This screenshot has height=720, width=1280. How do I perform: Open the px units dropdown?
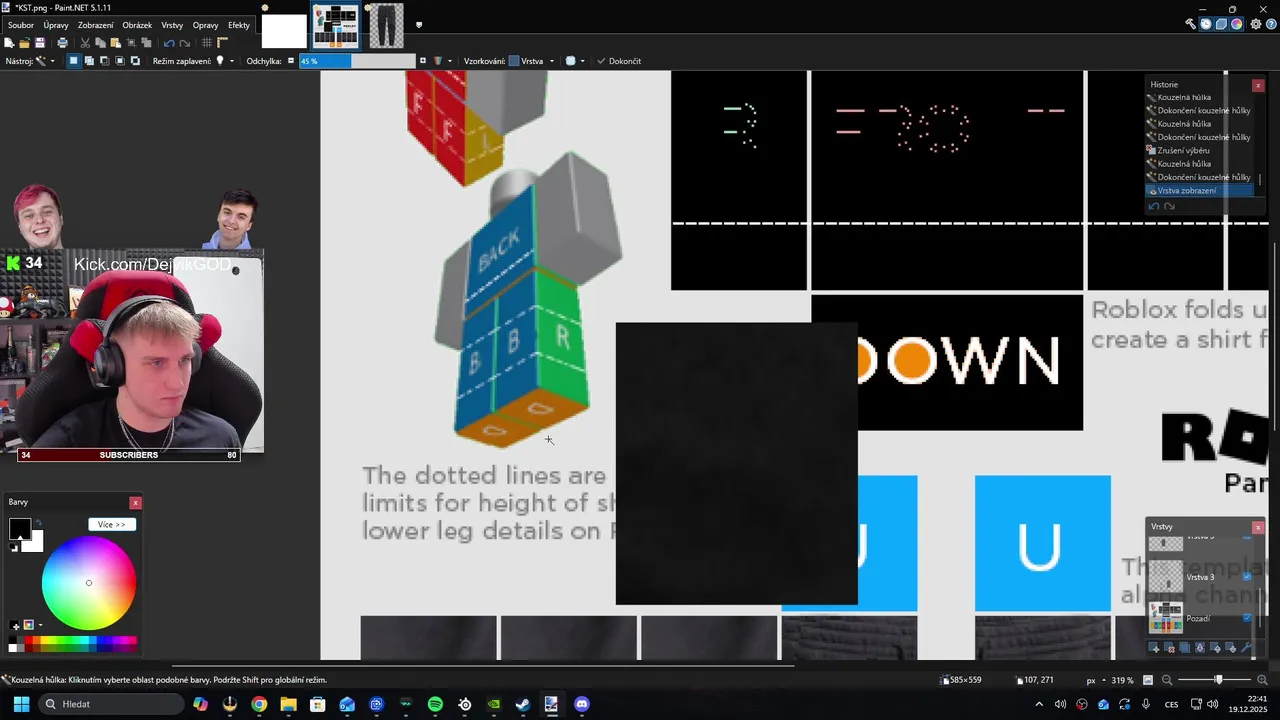point(1096,680)
